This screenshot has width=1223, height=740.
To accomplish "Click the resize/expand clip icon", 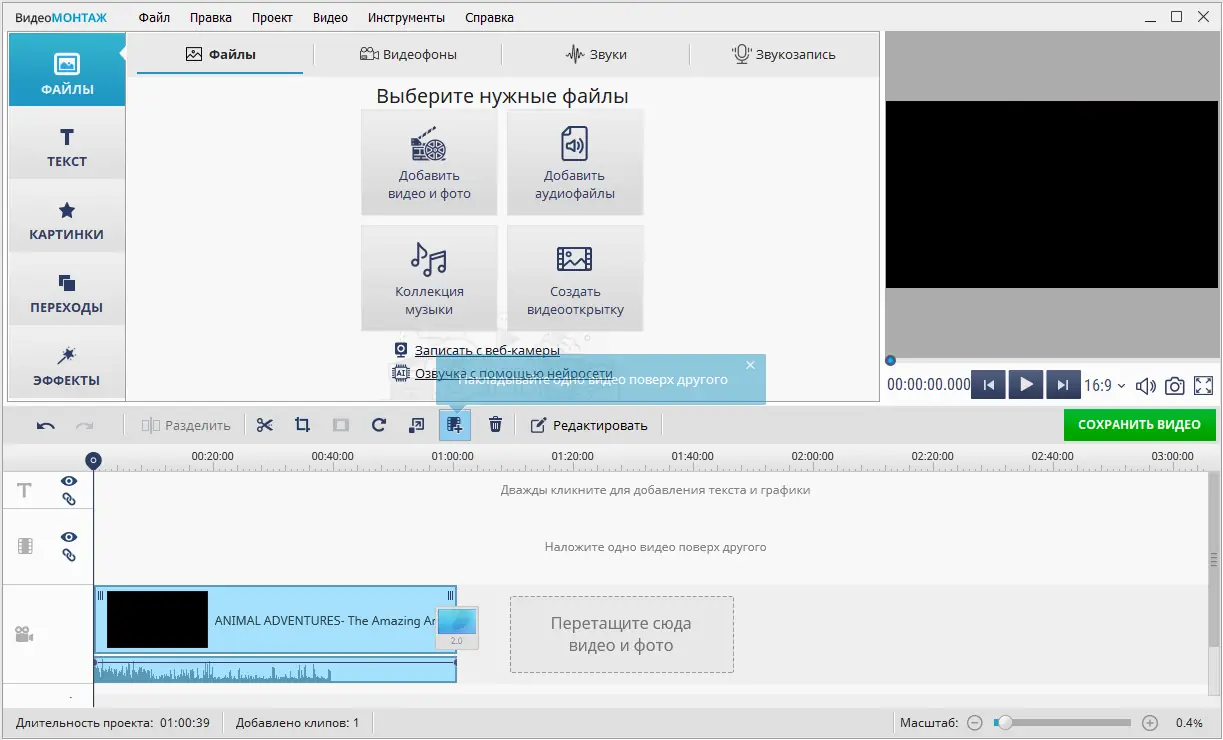I will coord(417,425).
